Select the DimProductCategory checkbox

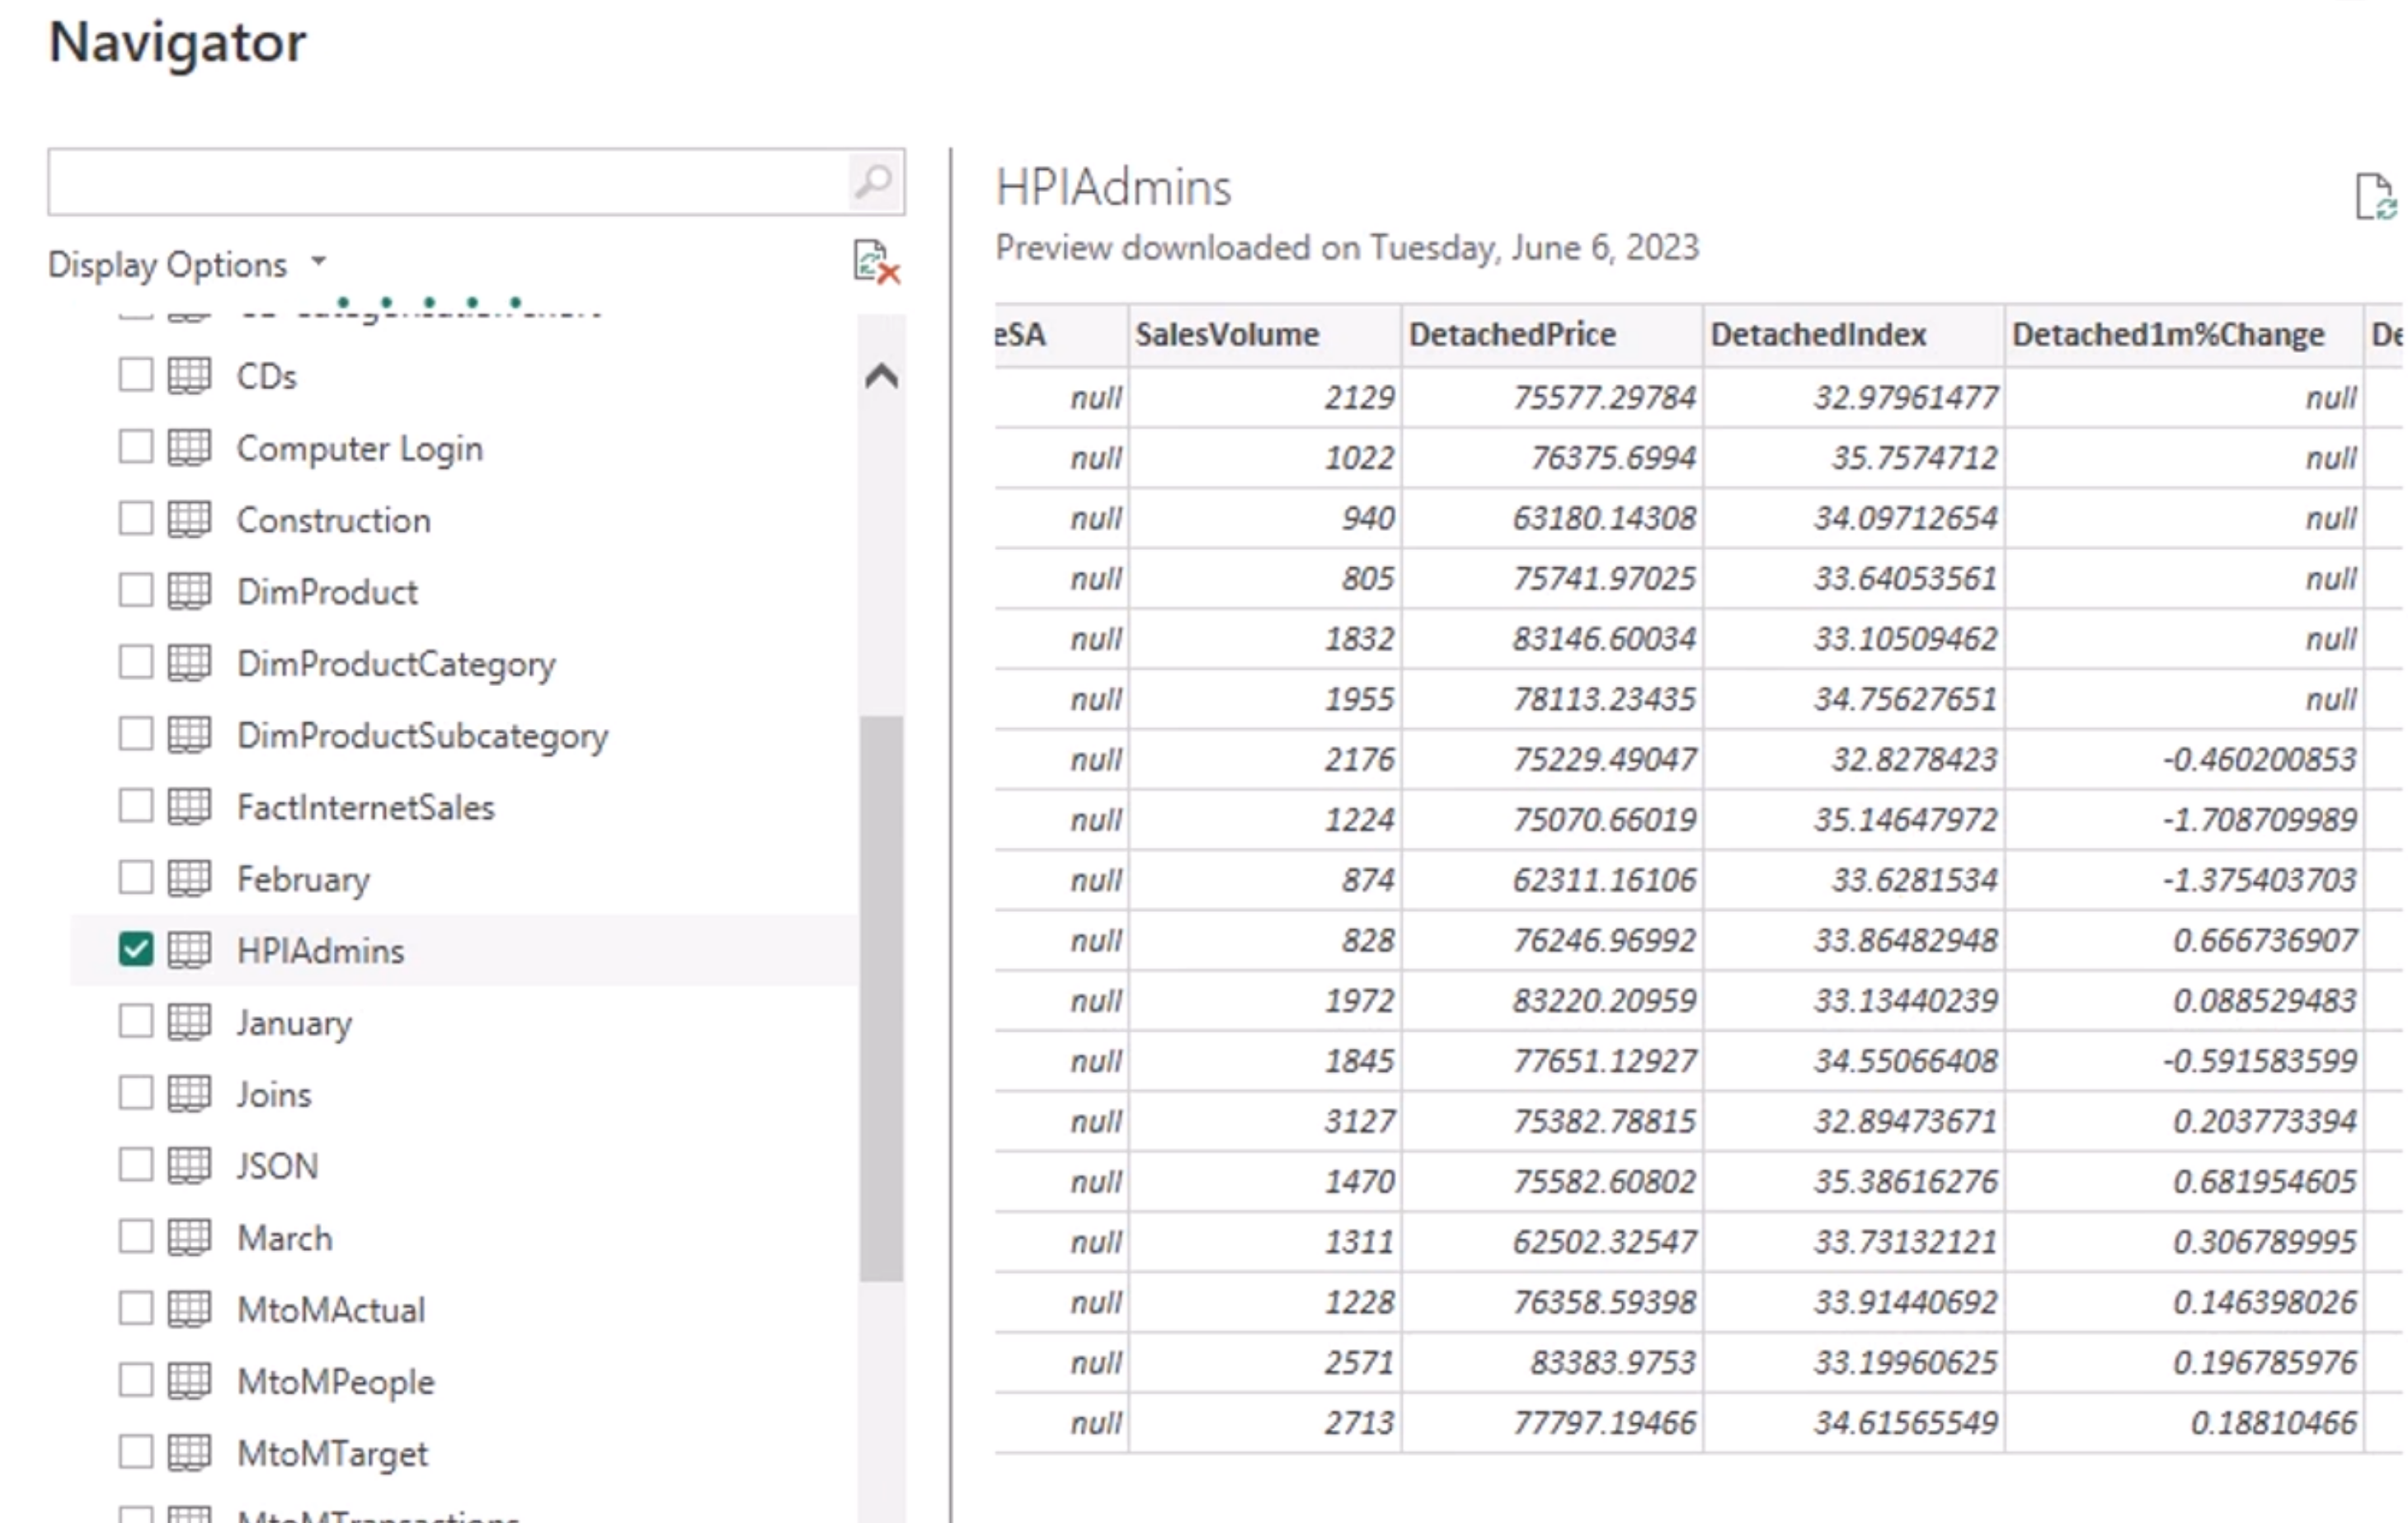(136, 663)
